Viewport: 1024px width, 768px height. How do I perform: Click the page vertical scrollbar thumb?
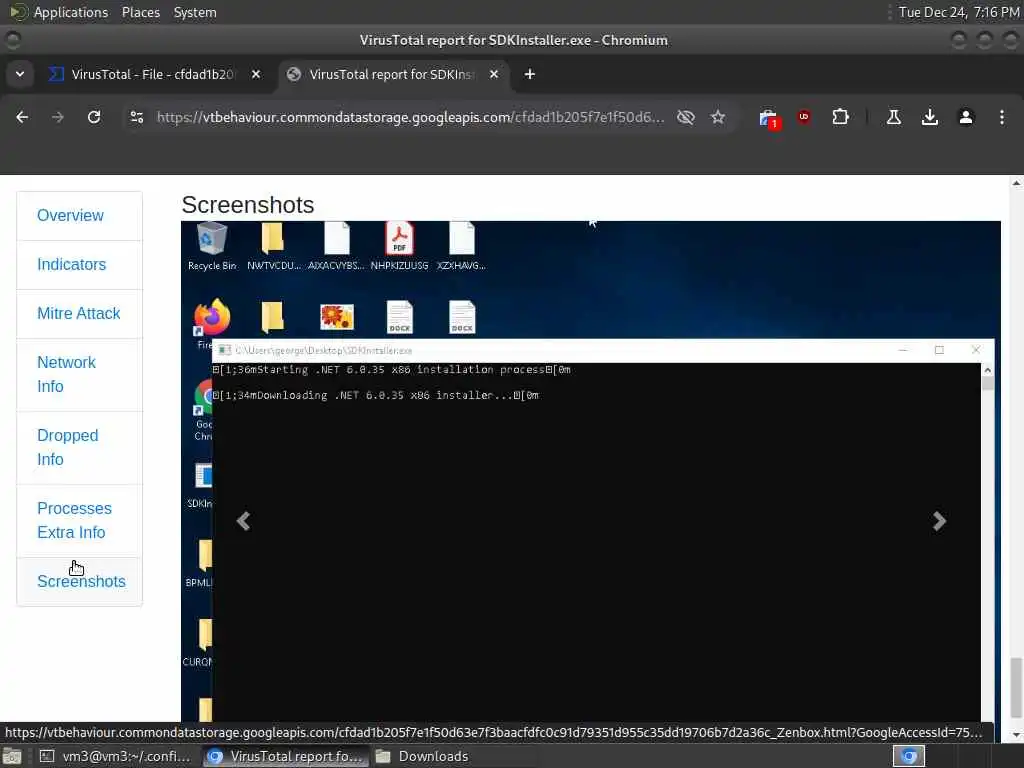[x=1016, y=687]
